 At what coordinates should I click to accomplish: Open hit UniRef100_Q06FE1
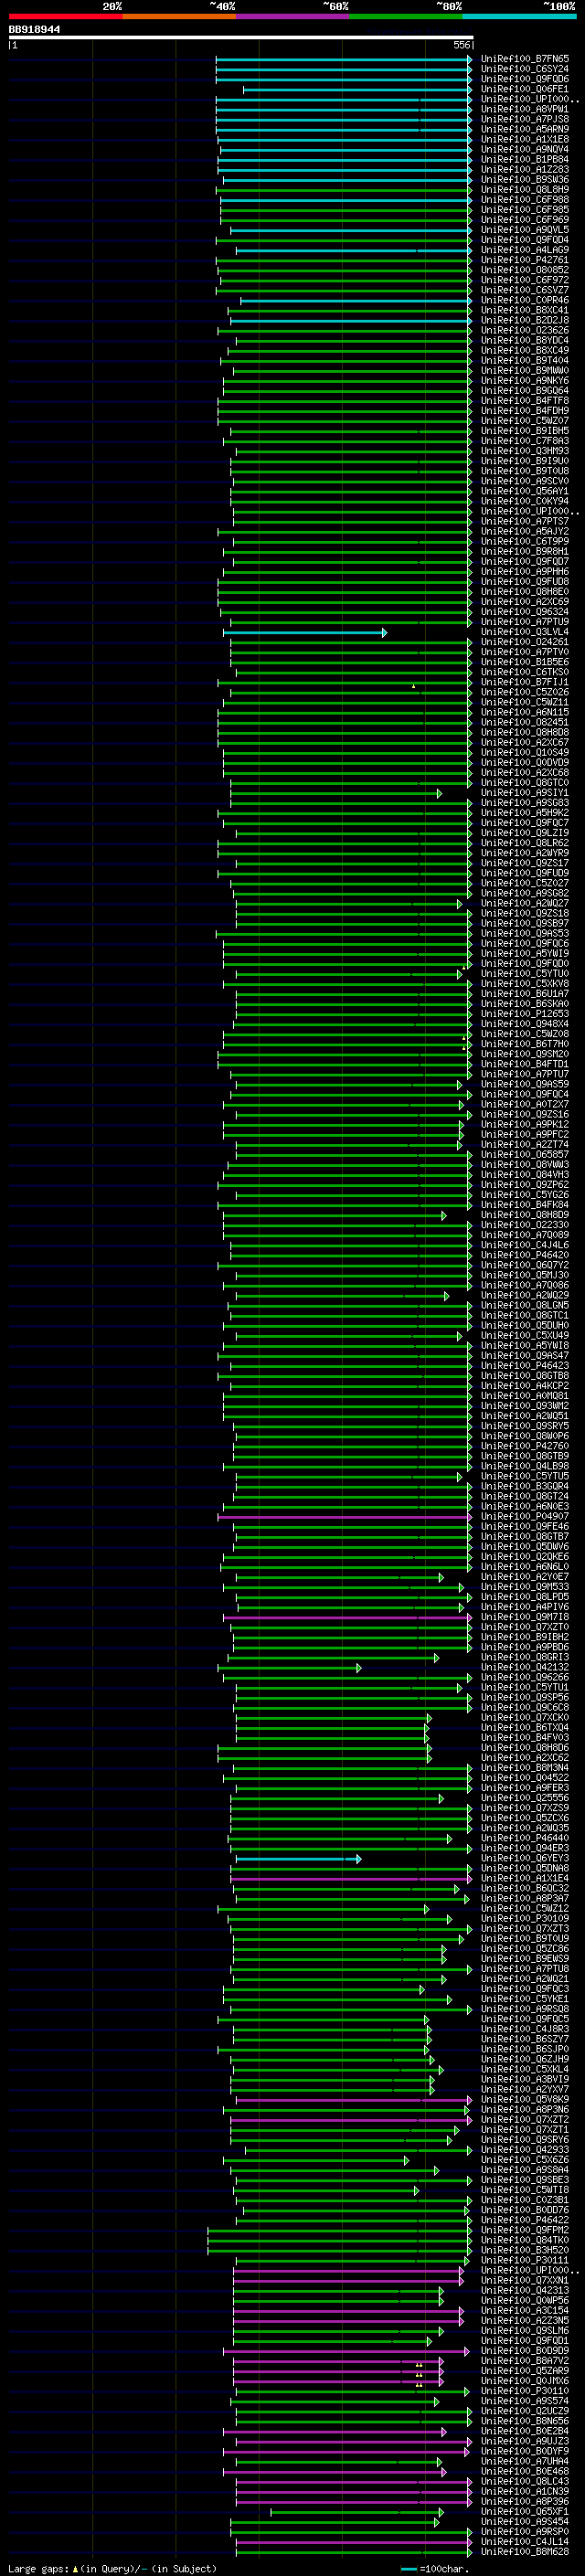[525, 89]
